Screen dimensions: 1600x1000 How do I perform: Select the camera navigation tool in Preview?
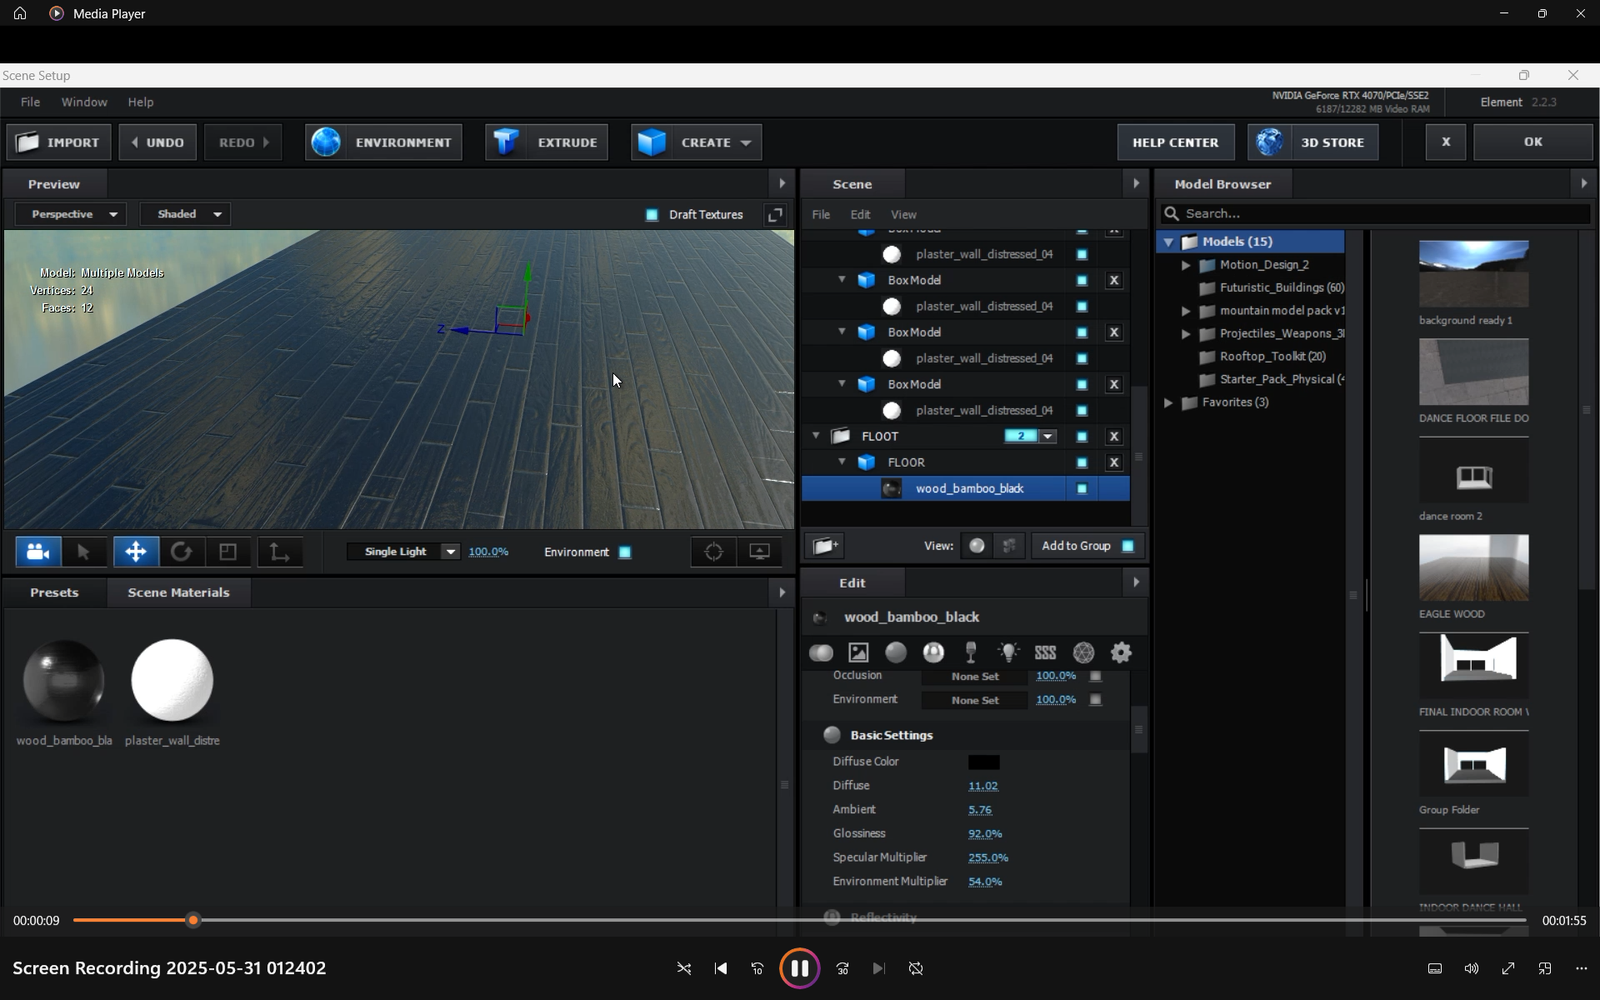[38, 552]
